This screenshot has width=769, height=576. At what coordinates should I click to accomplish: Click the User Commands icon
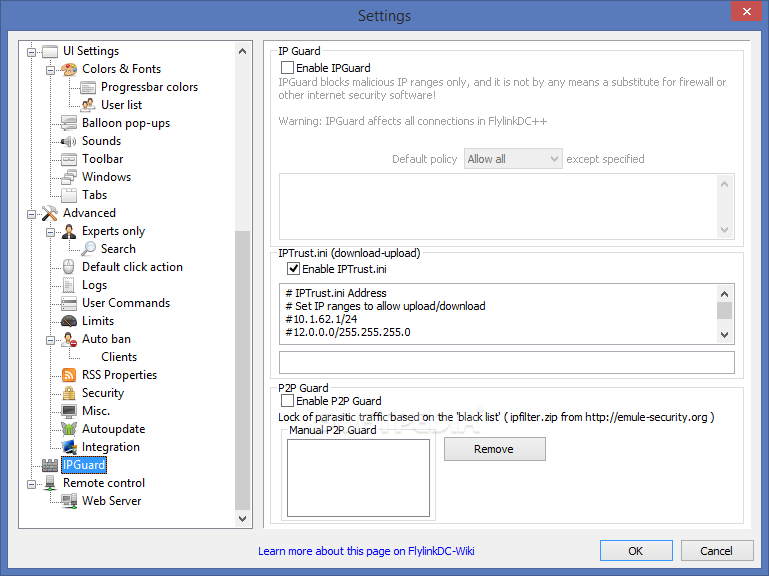point(69,303)
